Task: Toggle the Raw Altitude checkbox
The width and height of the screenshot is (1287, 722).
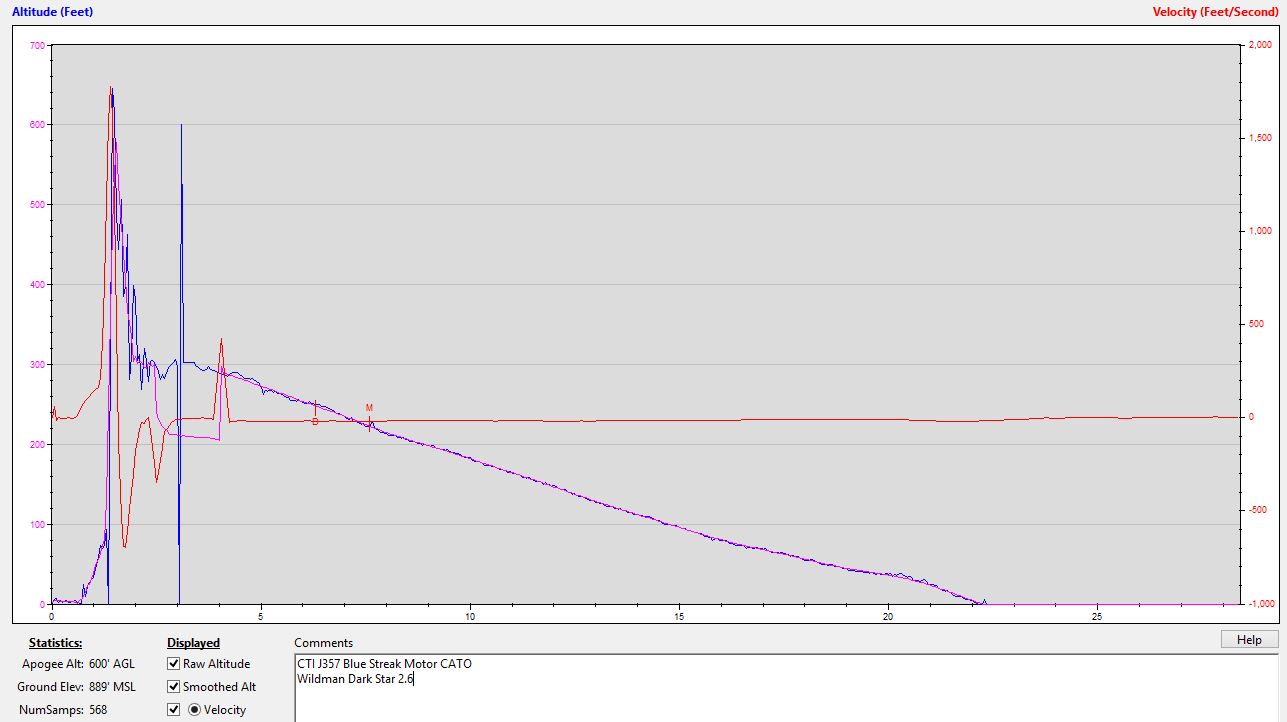Action: pos(174,664)
